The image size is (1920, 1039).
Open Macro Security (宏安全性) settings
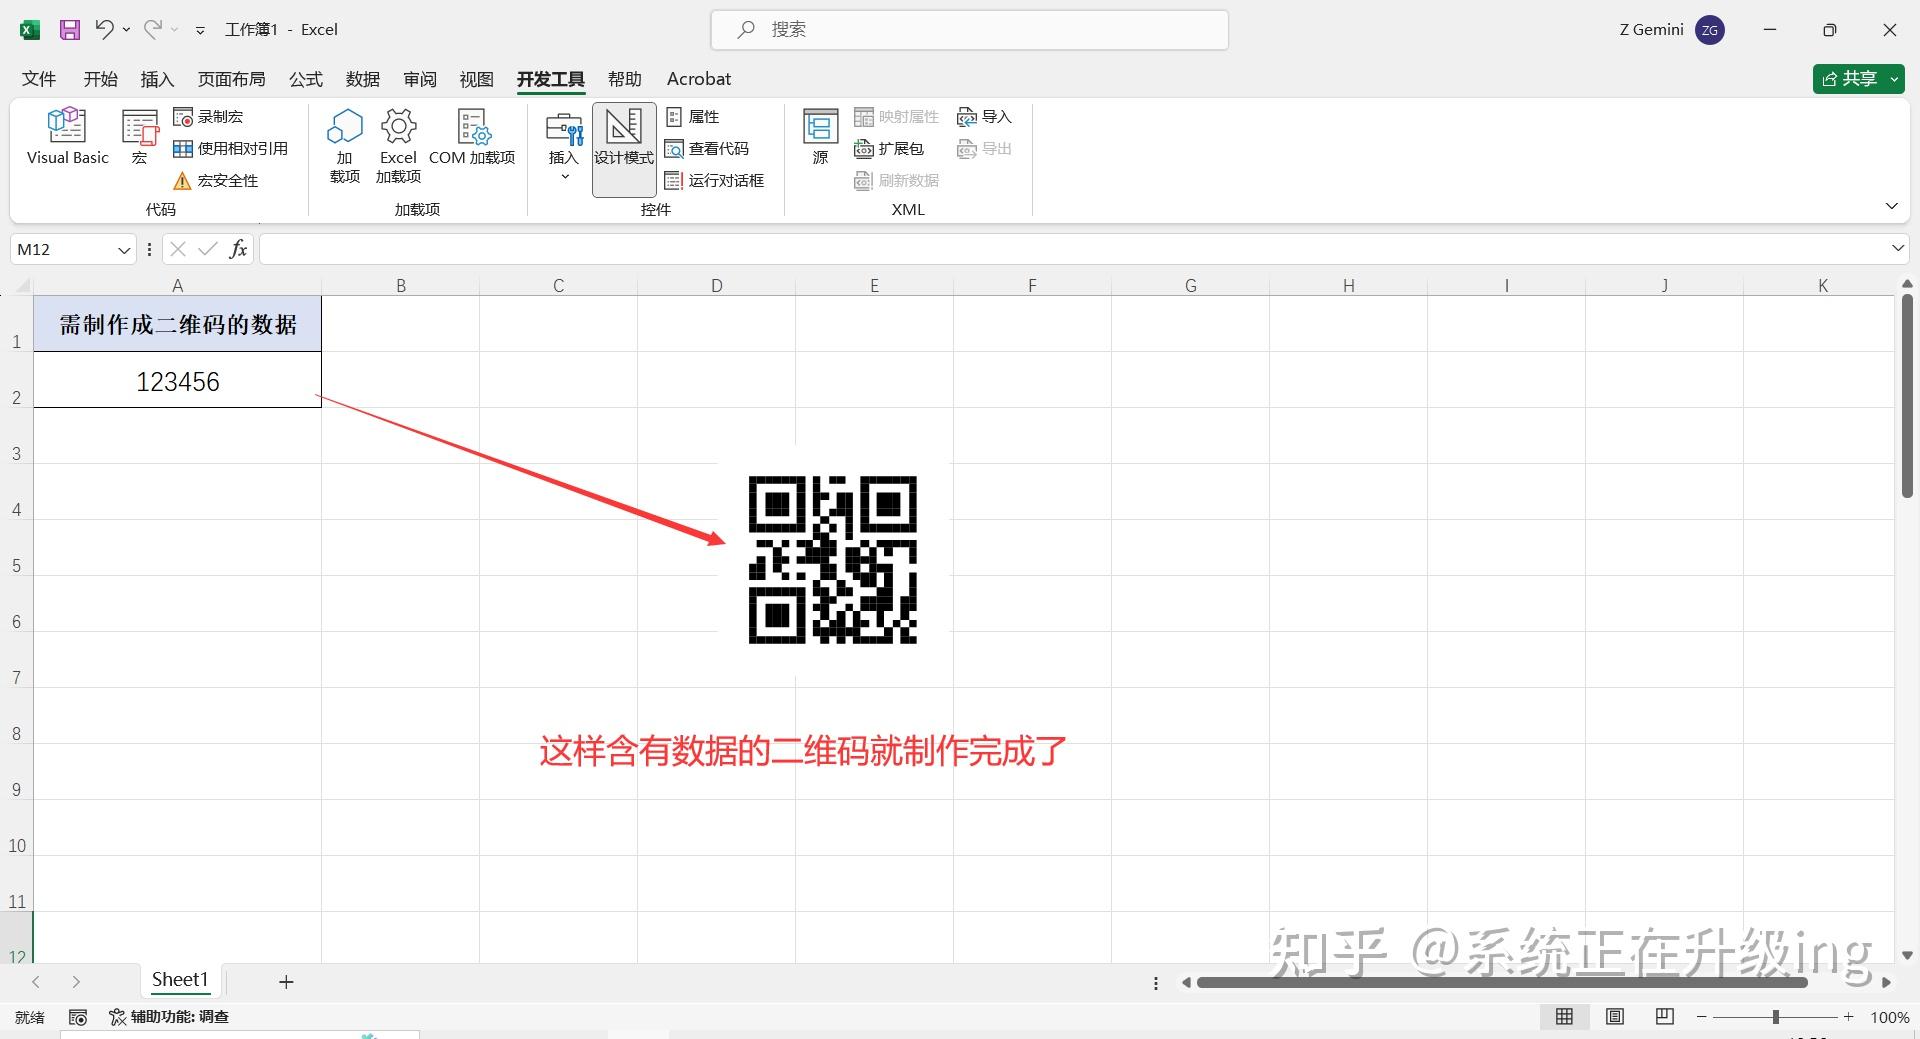click(215, 181)
